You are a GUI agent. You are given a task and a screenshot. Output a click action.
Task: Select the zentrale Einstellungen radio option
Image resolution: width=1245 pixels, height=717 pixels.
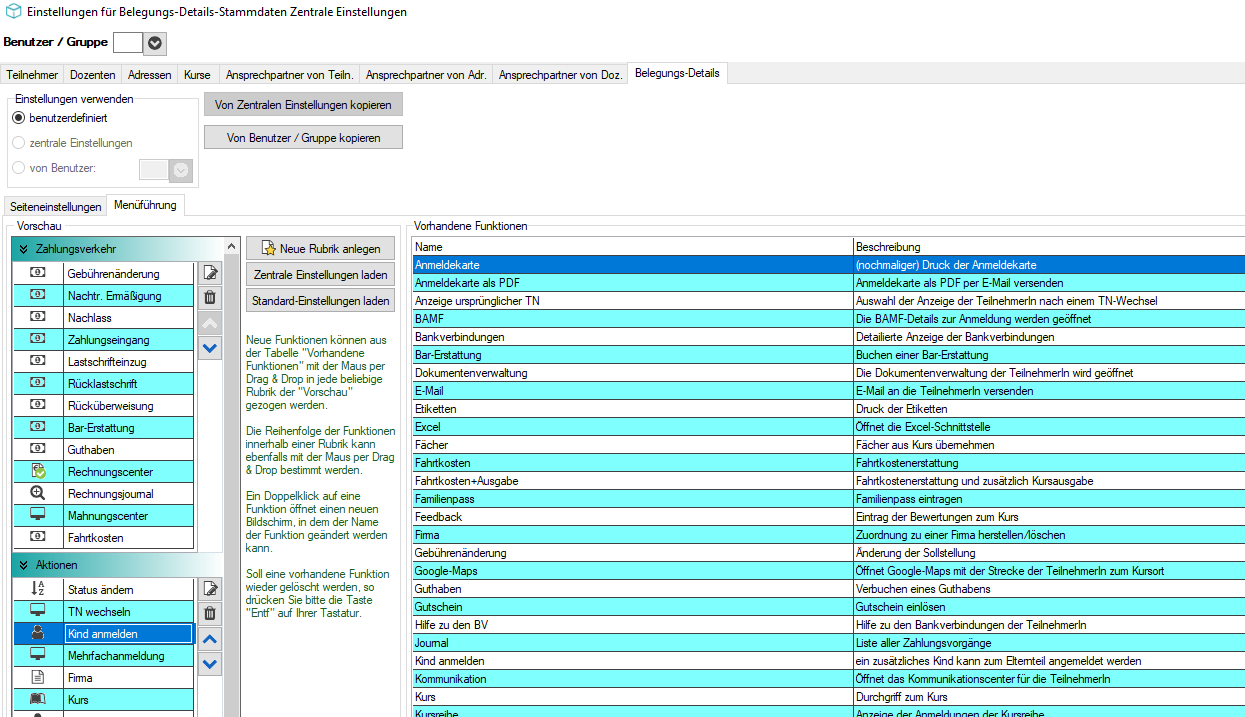pyautogui.click(x=19, y=143)
